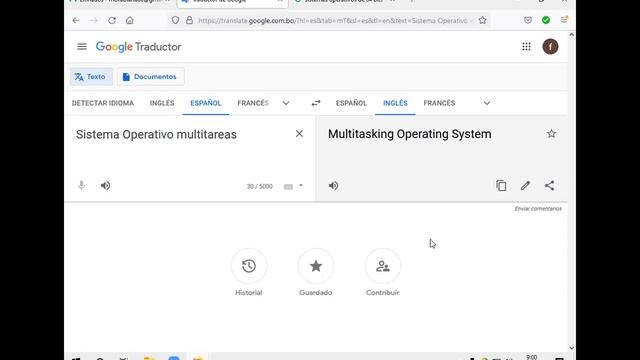Toggle the on-screen keyboard icon

pyautogui.click(x=288, y=187)
